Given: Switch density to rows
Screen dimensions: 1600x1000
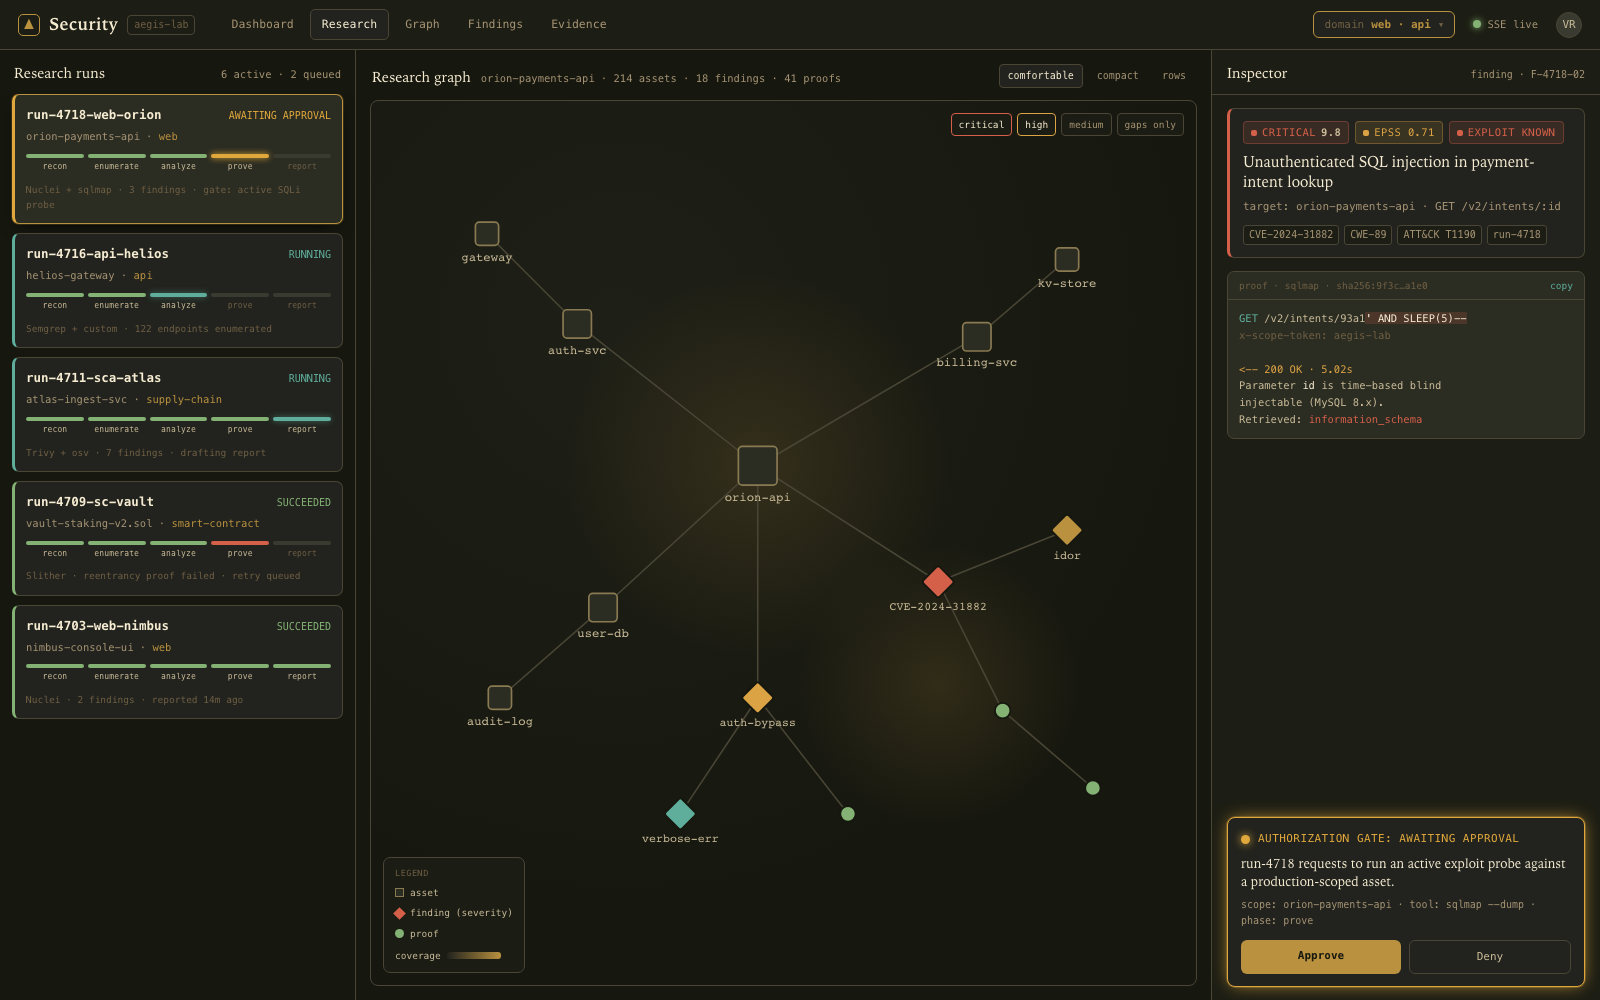Looking at the screenshot, I should [x=1174, y=76].
